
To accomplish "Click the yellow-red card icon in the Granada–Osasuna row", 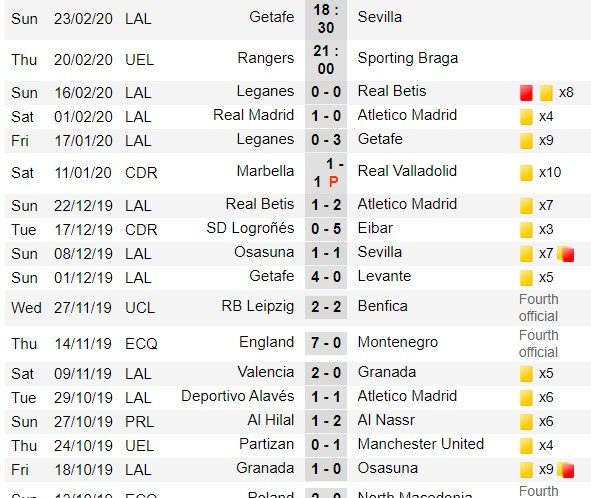I will tap(566, 470).
